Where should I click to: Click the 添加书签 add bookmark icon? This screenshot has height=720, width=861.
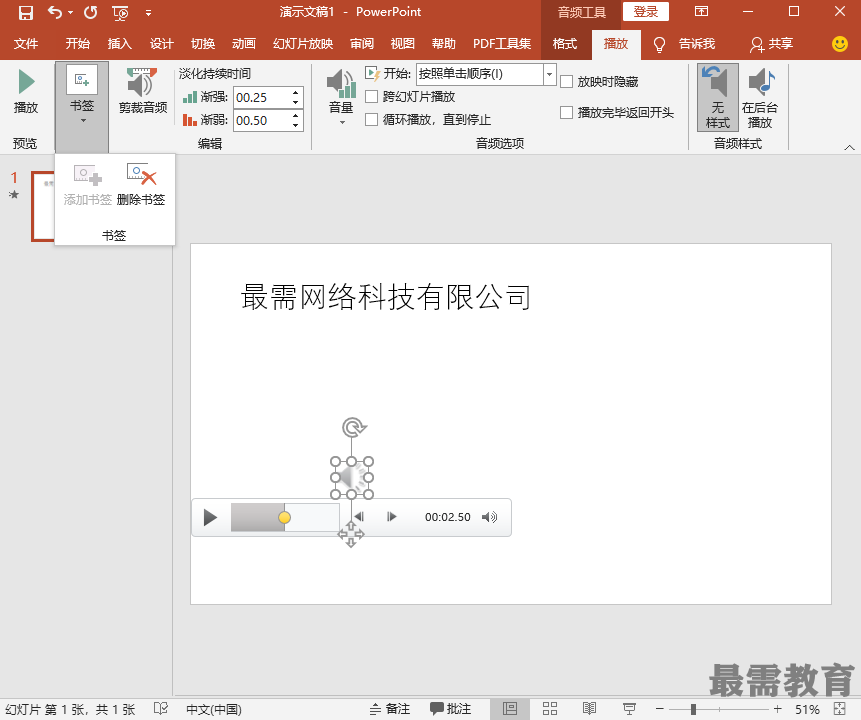click(x=88, y=185)
